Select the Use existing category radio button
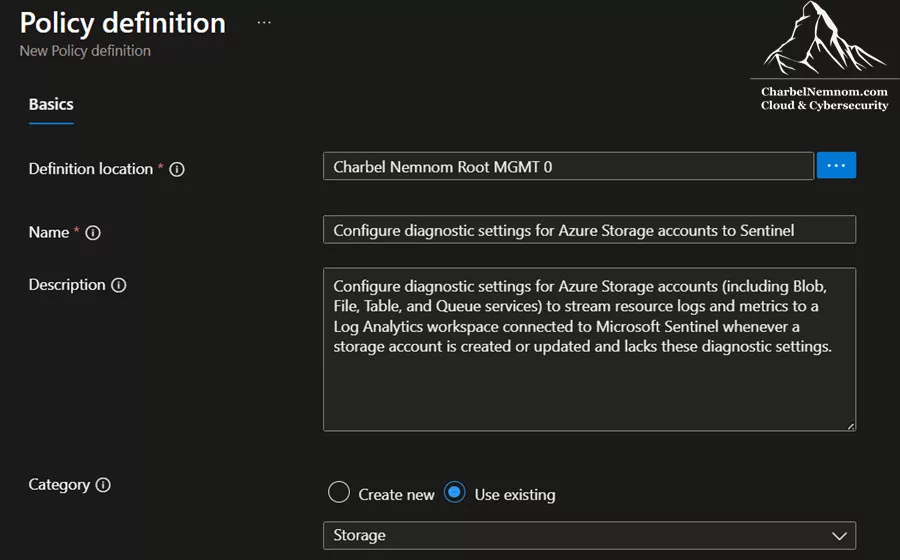Screen dimensions: 900x560 click(455, 492)
